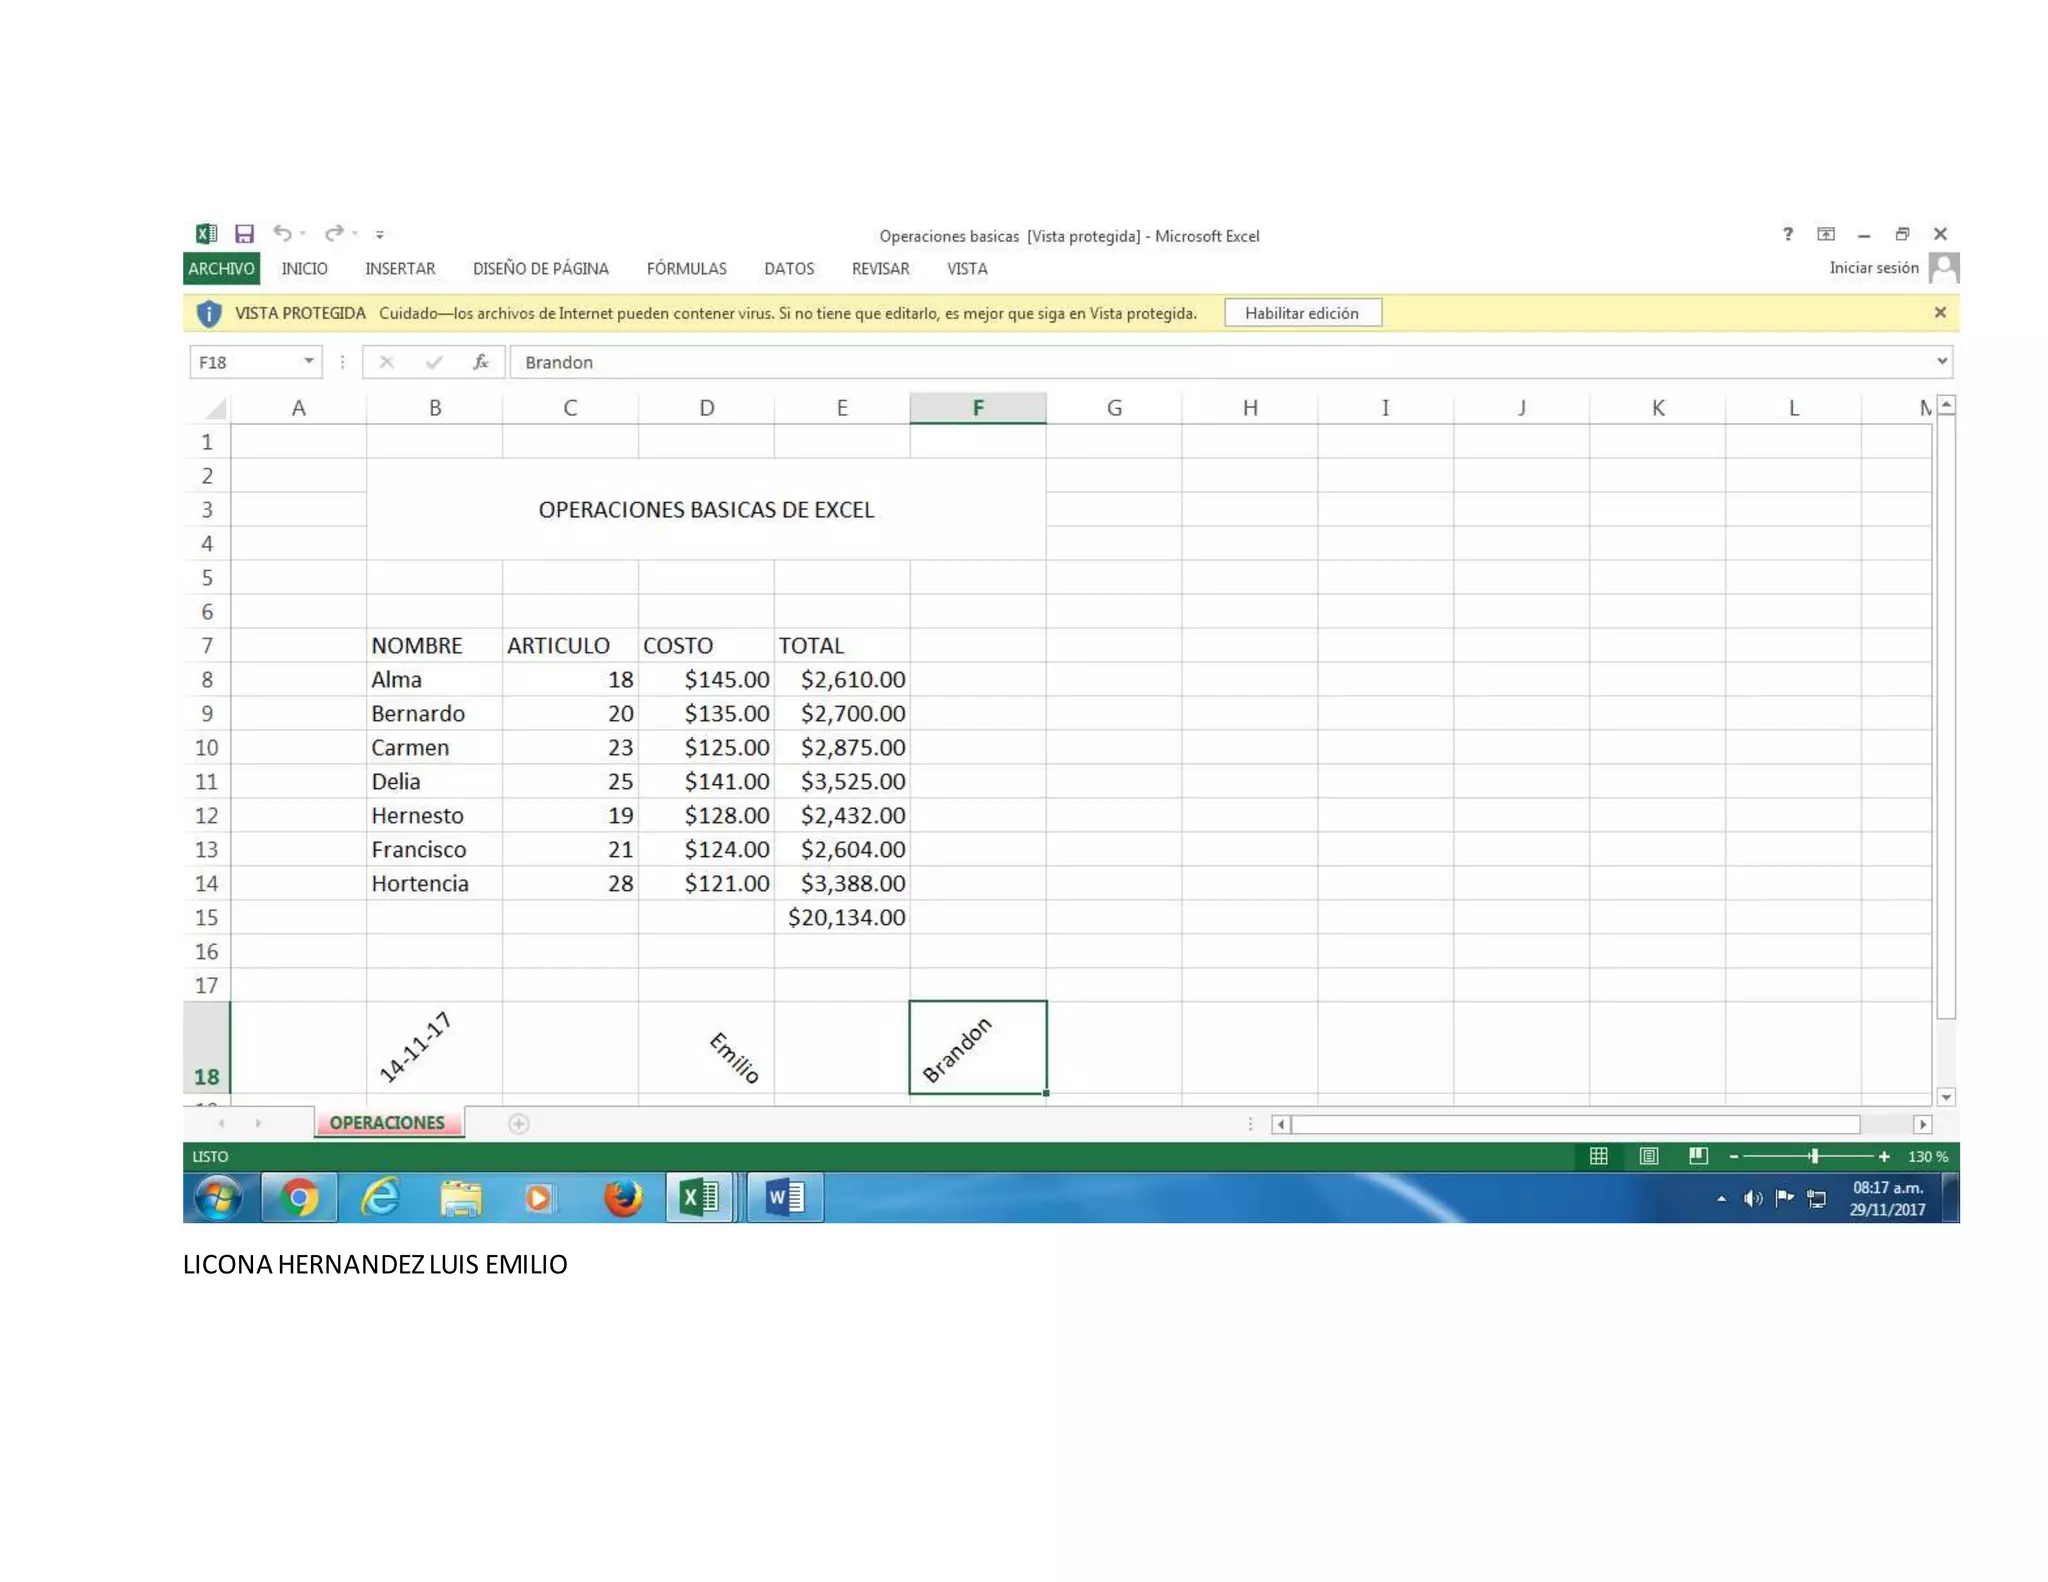Screen dimensions: 2048x1582
Task: Switch to Page Break Preview icon
Action: coord(1697,1156)
